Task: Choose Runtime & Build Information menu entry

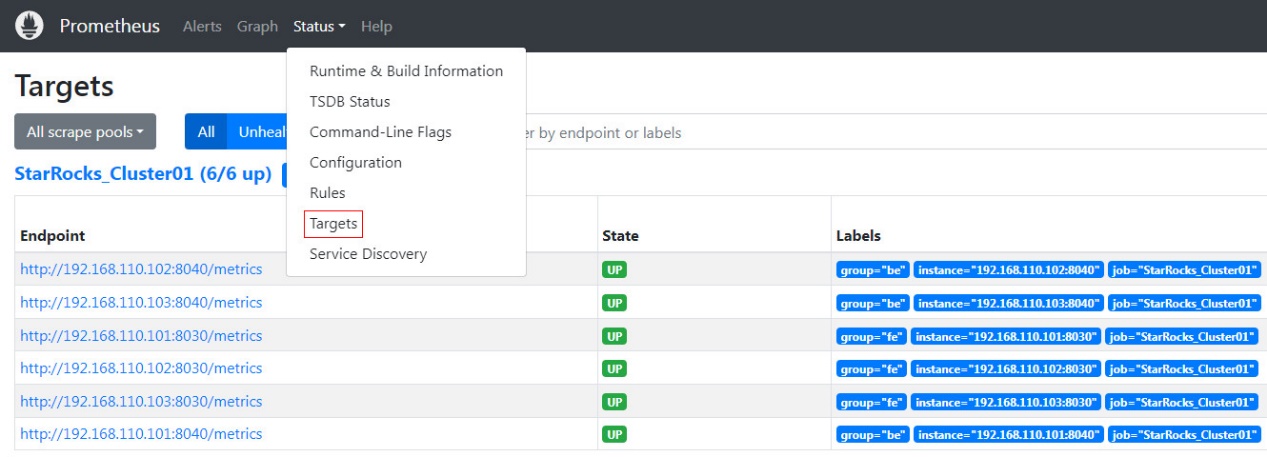Action: point(406,71)
